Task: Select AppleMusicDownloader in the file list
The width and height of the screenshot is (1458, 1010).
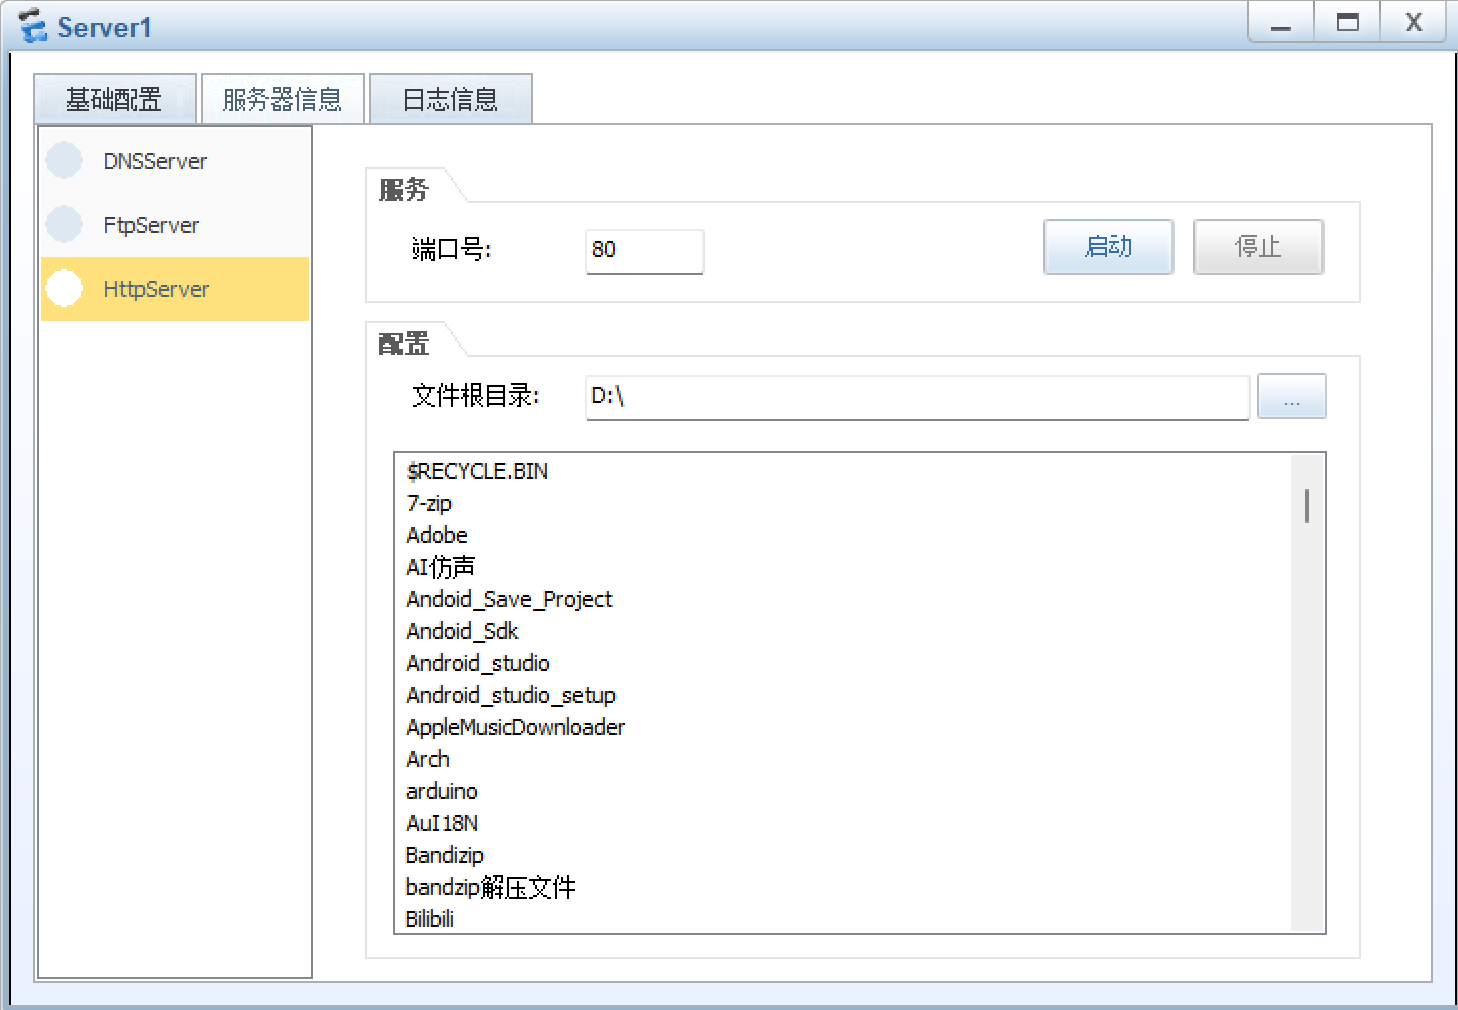Action: tap(515, 728)
